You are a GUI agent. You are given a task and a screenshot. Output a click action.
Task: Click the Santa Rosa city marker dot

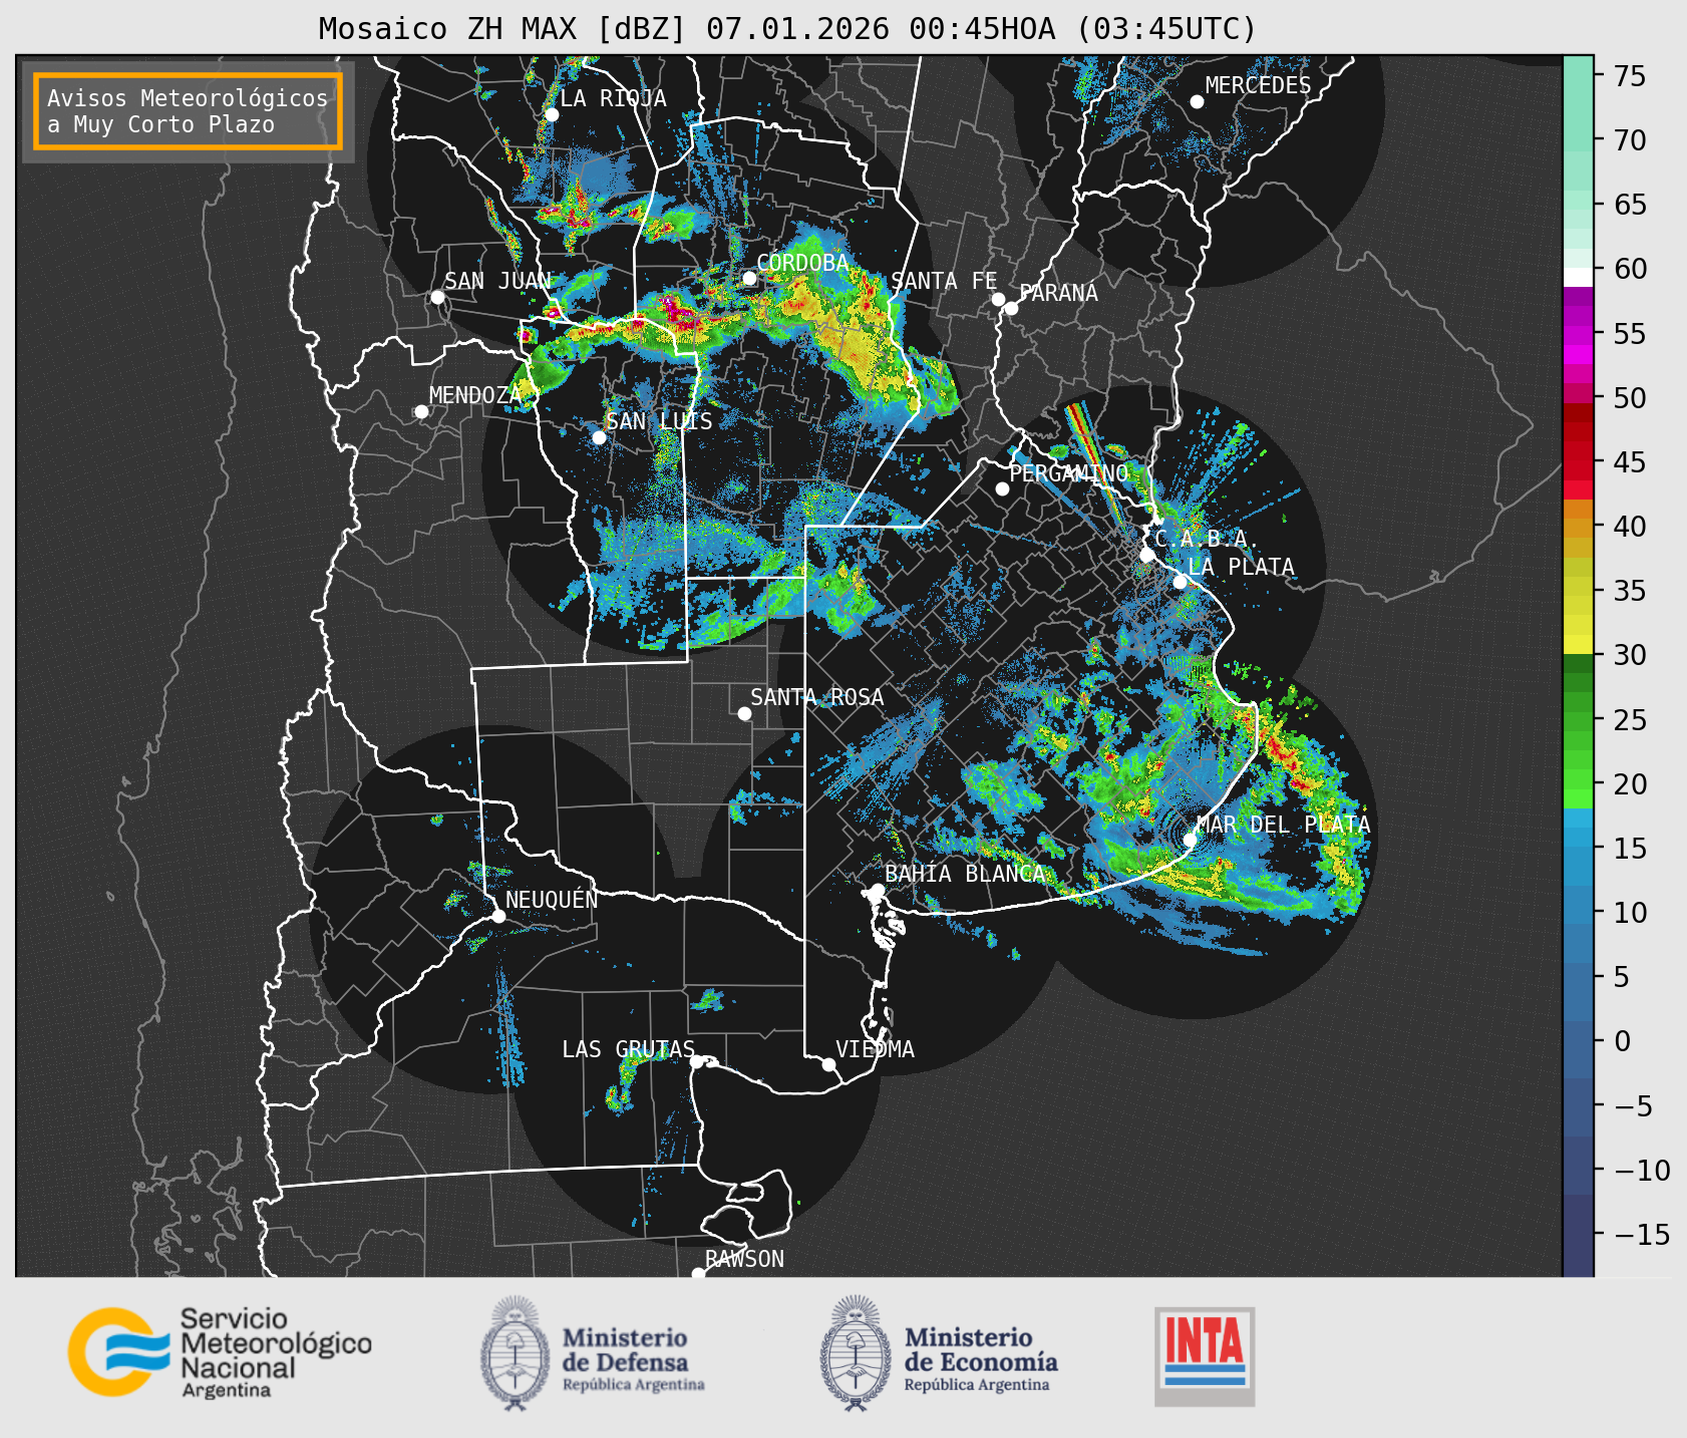pyautogui.click(x=744, y=713)
